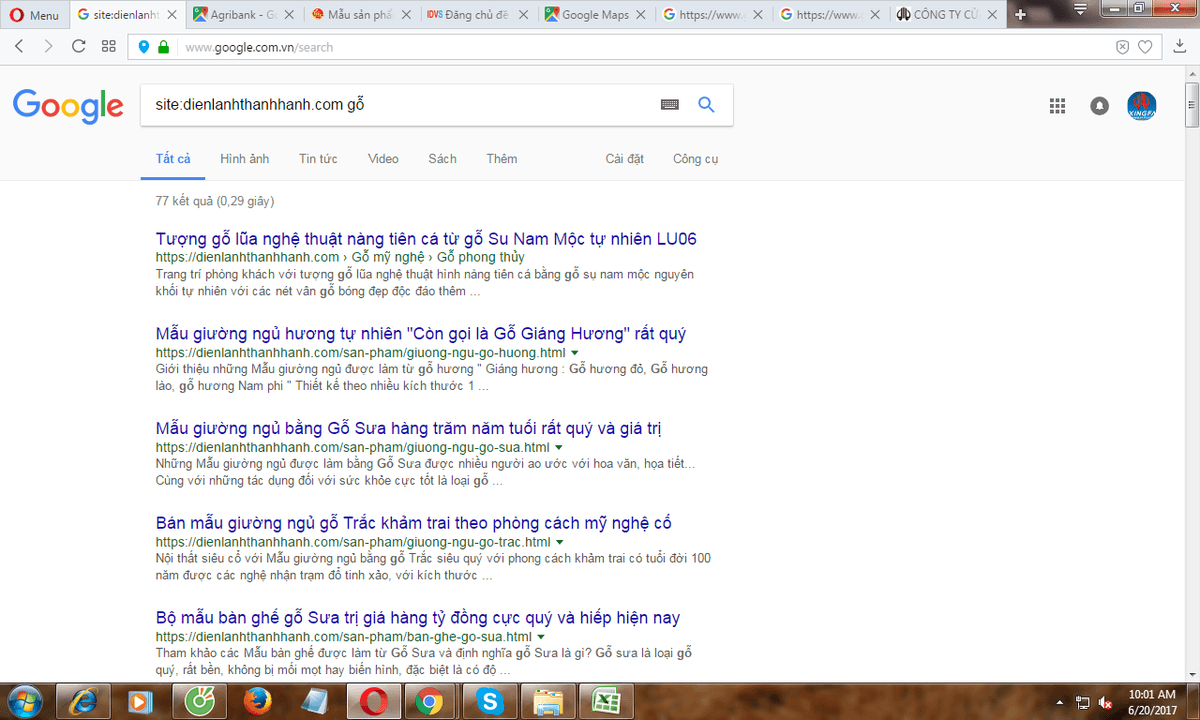Open File Explorer from taskbar
Image resolution: width=1200 pixels, height=720 pixels.
547,701
